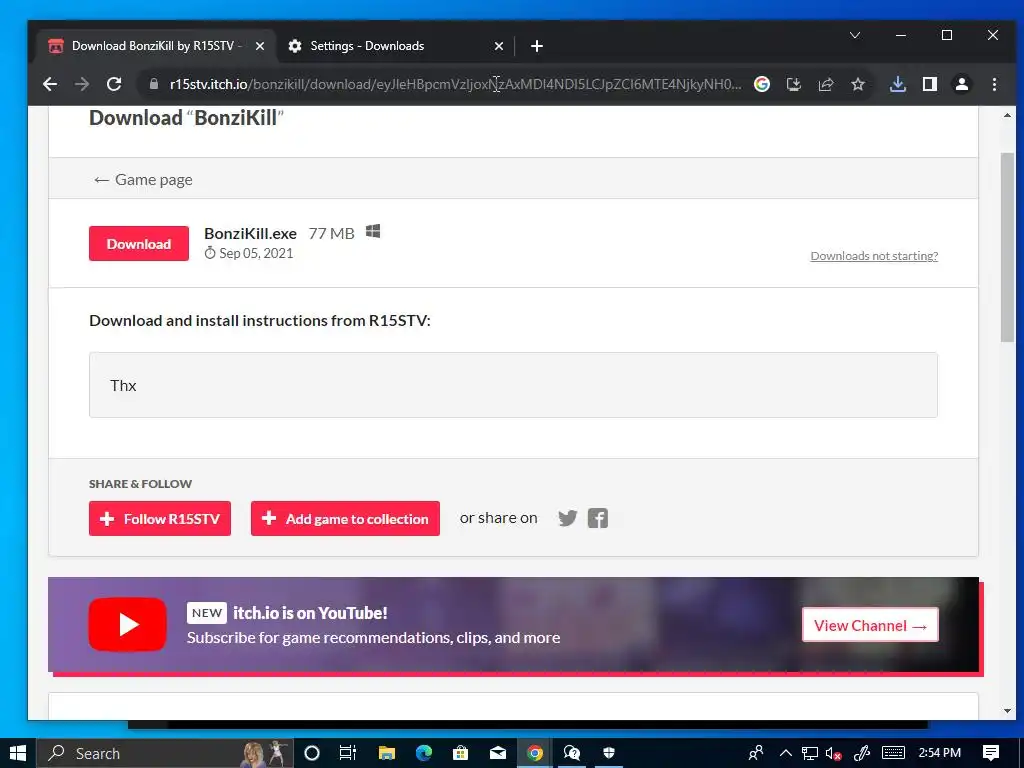Share on Twitter icon
Viewport: 1024px width, 768px height.
point(568,519)
